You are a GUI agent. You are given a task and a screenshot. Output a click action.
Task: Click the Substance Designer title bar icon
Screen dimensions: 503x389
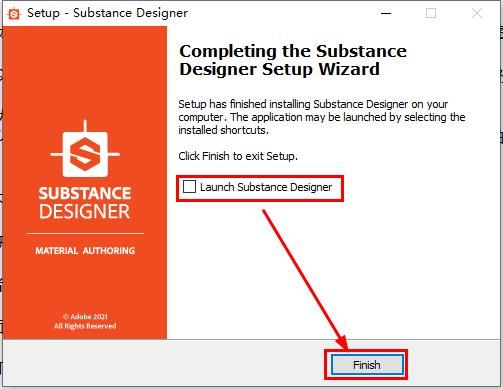coord(14,14)
